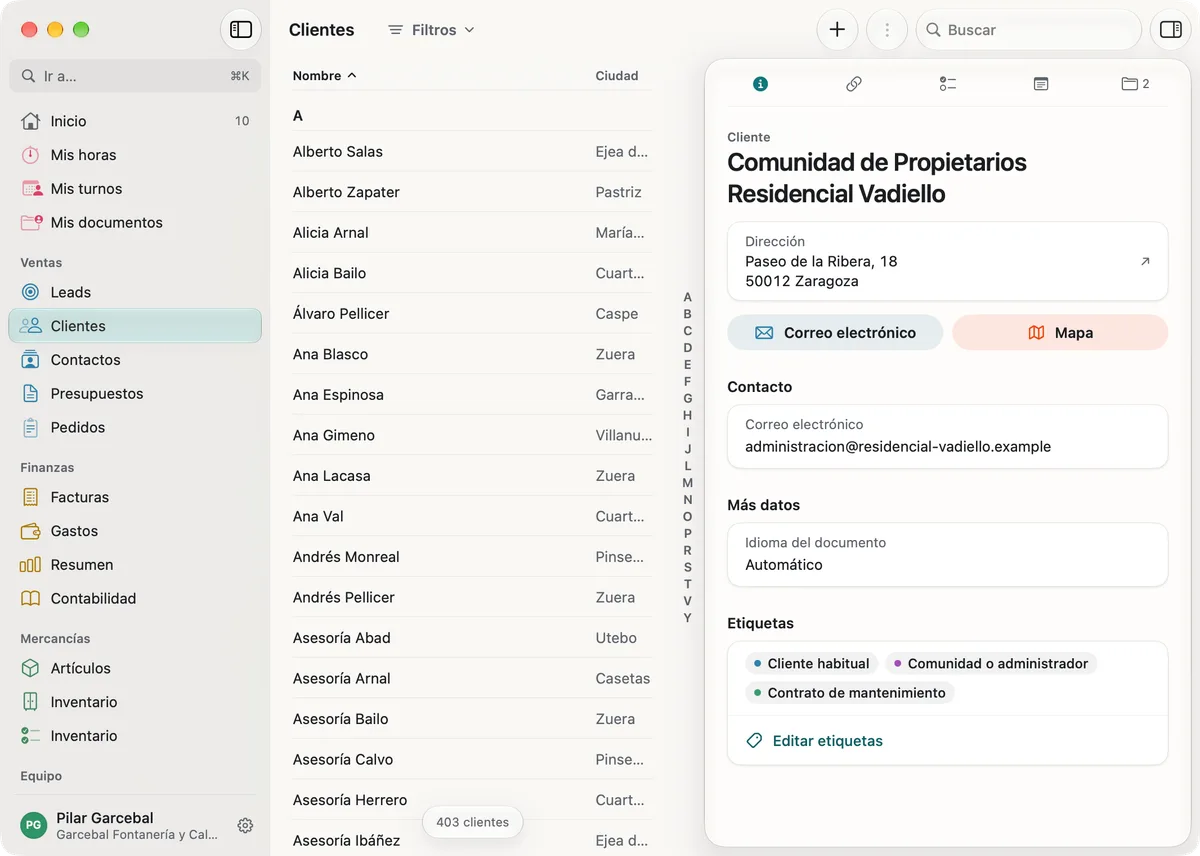Select the Alicia Arnal client row
Image resolution: width=1200 pixels, height=856 pixels.
(x=472, y=233)
